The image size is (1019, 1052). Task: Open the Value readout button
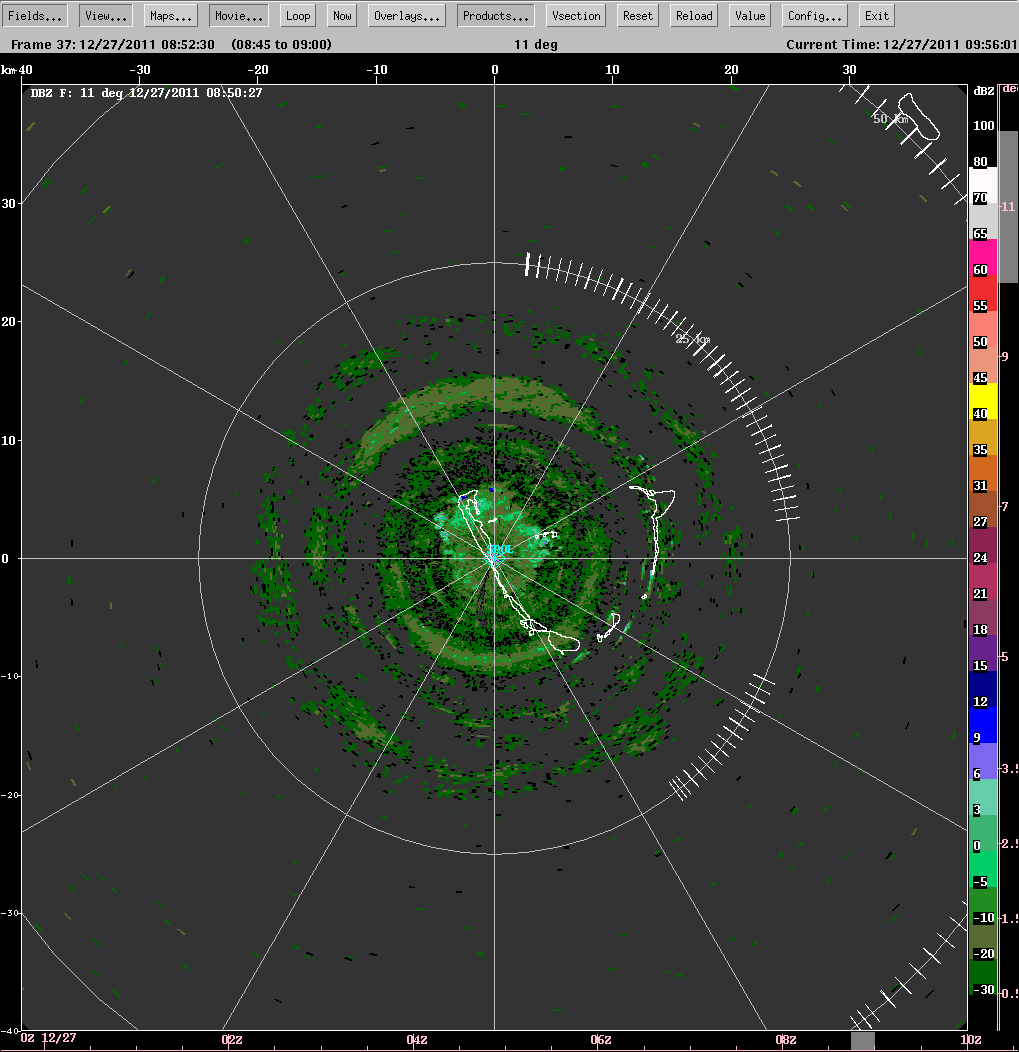[749, 15]
